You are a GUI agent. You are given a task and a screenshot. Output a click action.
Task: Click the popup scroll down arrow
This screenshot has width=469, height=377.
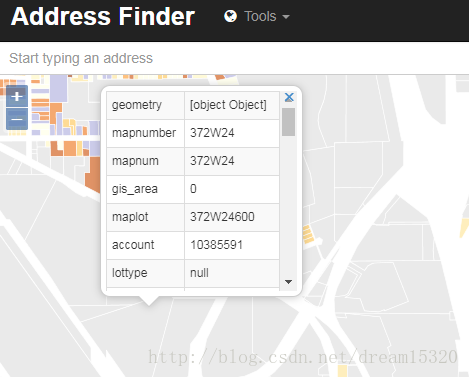tap(289, 282)
